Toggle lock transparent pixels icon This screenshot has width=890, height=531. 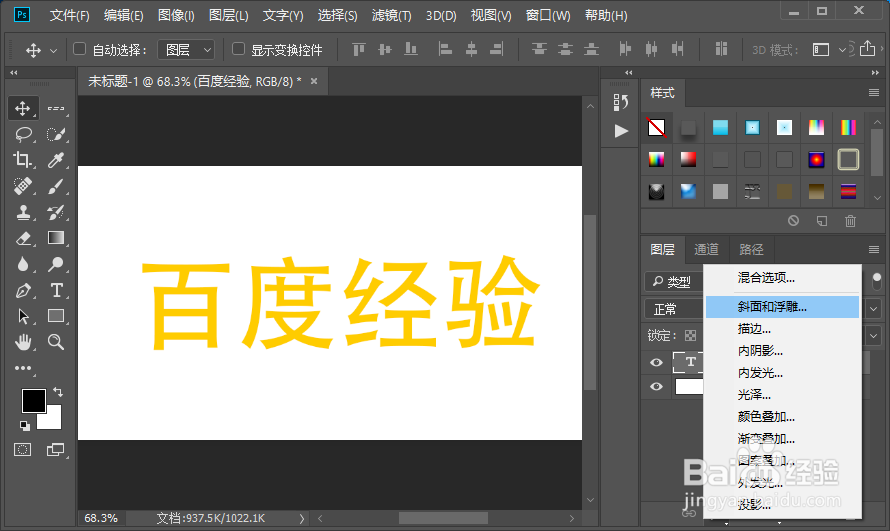pos(690,336)
